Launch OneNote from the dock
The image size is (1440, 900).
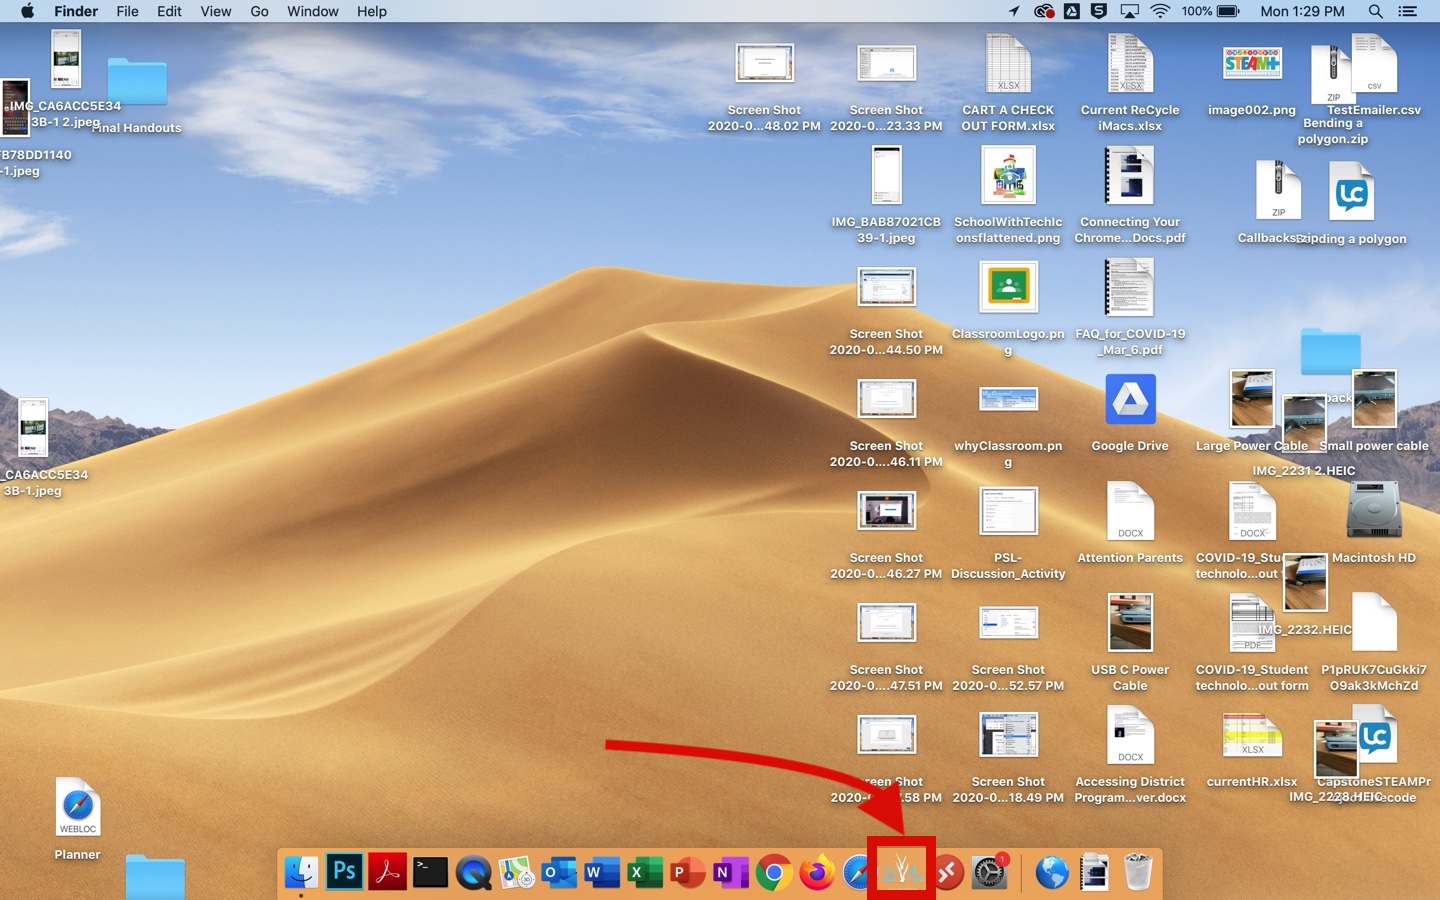(x=730, y=872)
